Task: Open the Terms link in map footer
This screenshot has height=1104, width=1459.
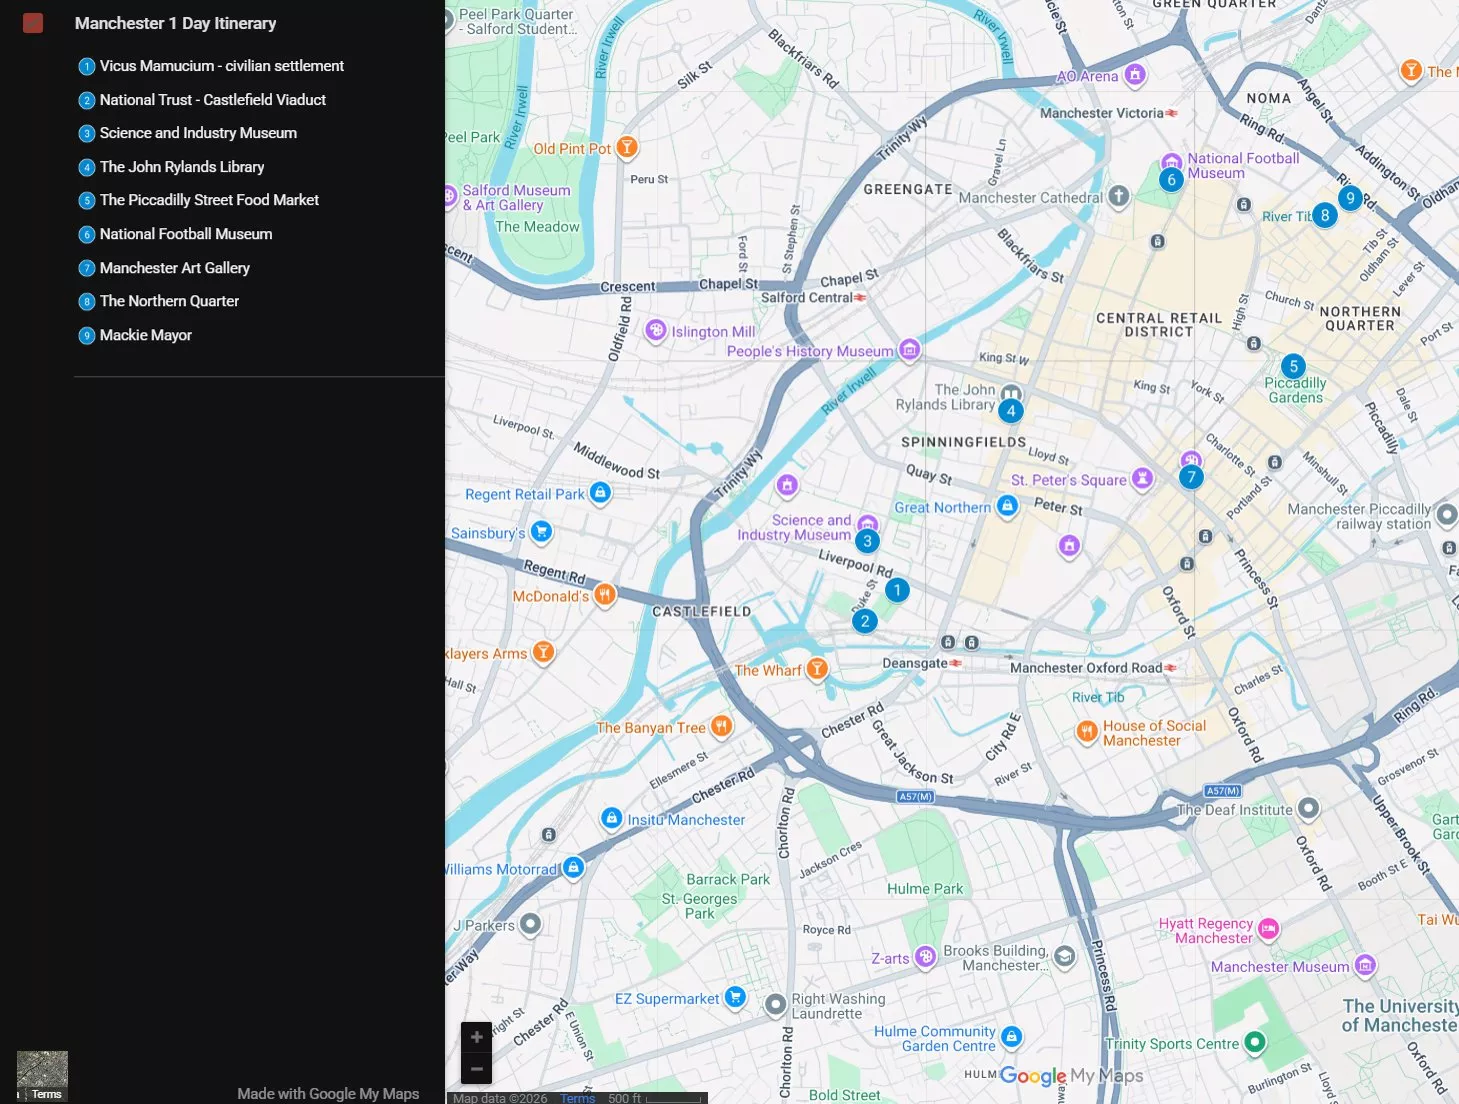Action: point(577,1098)
